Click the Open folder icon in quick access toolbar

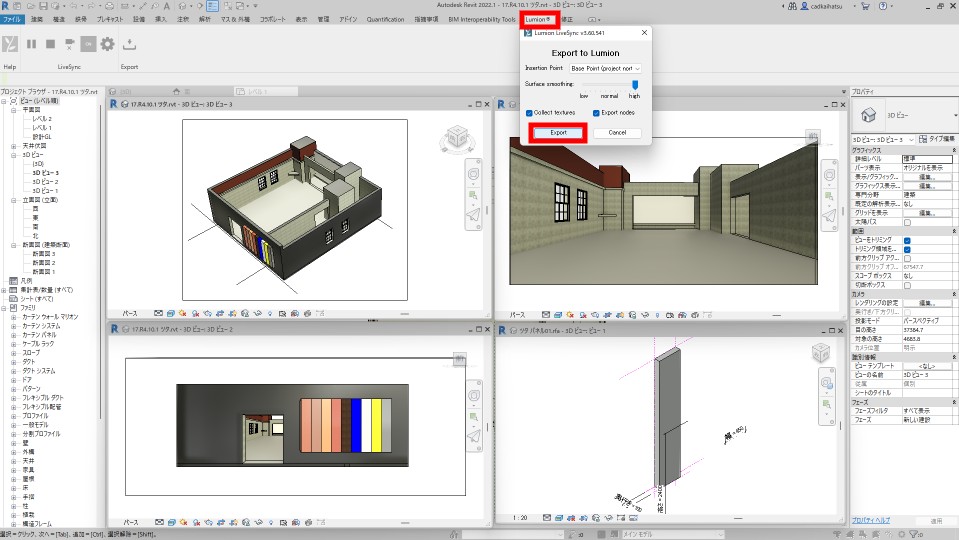pyautogui.click(x=31, y=6)
